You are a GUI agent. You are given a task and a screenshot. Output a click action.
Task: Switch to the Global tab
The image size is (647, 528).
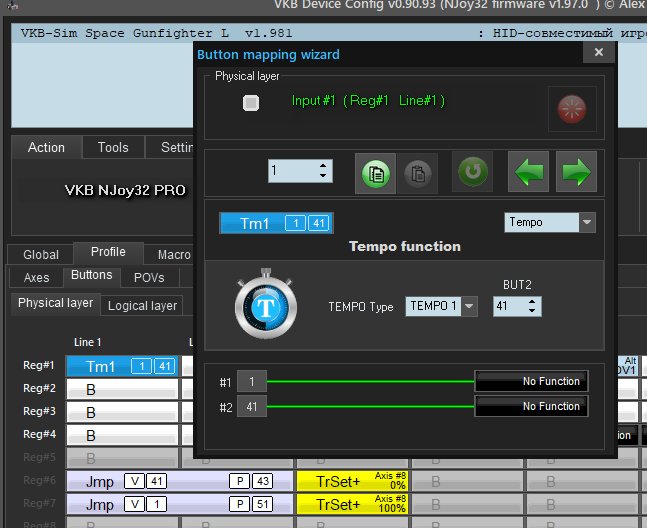(41, 255)
